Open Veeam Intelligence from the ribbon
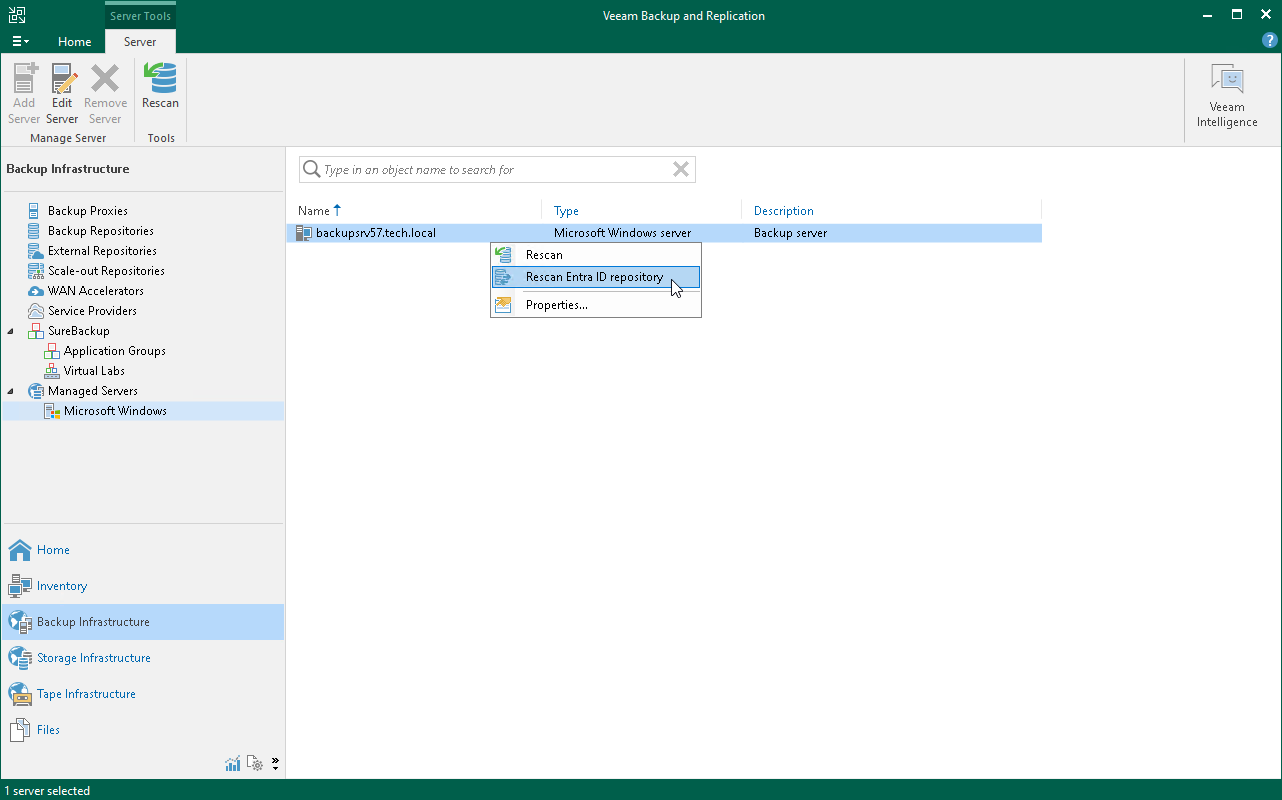1282x800 pixels. pyautogui.click(x=1227, y=95)
